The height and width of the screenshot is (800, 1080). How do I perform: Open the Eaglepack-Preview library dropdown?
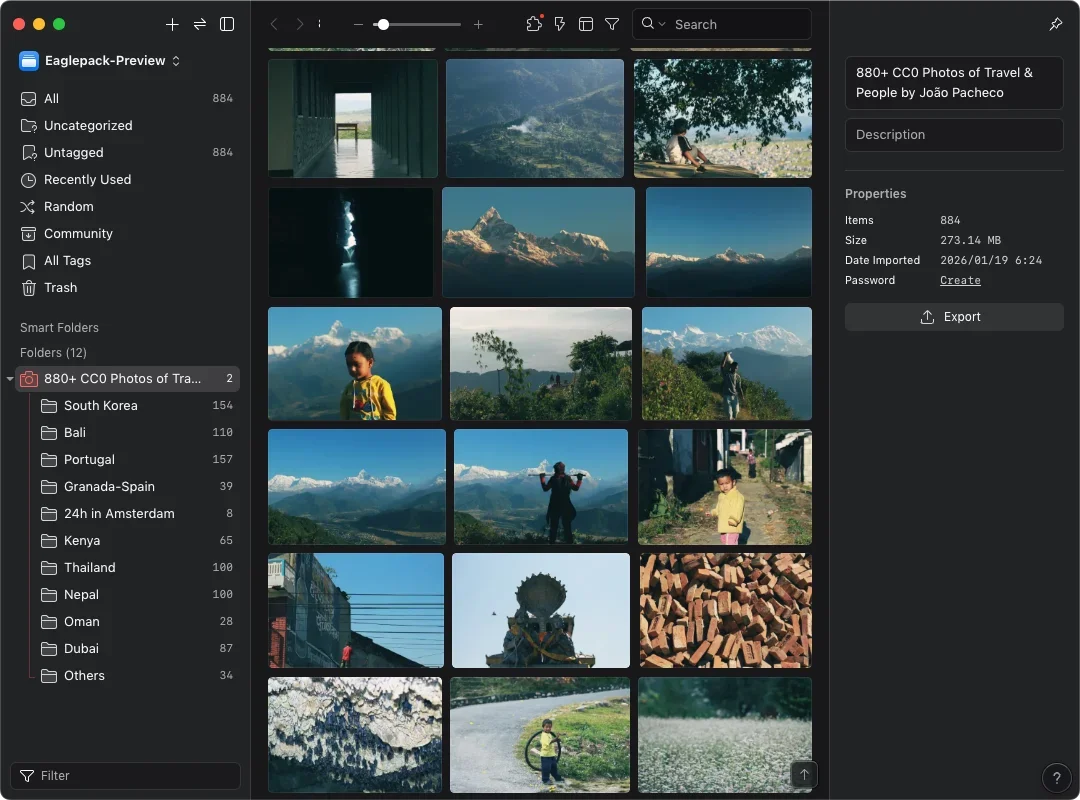[100, 61]
